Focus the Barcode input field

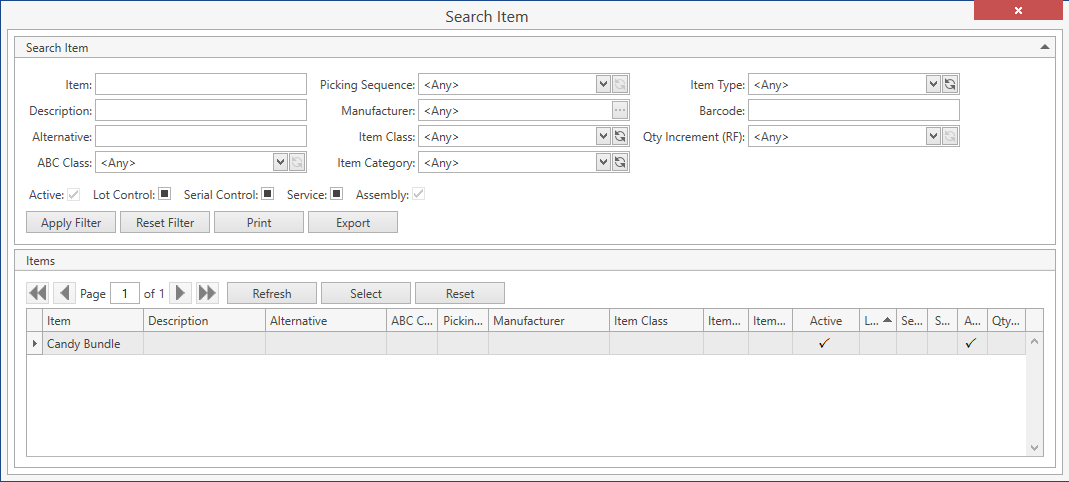click(854, 110)
